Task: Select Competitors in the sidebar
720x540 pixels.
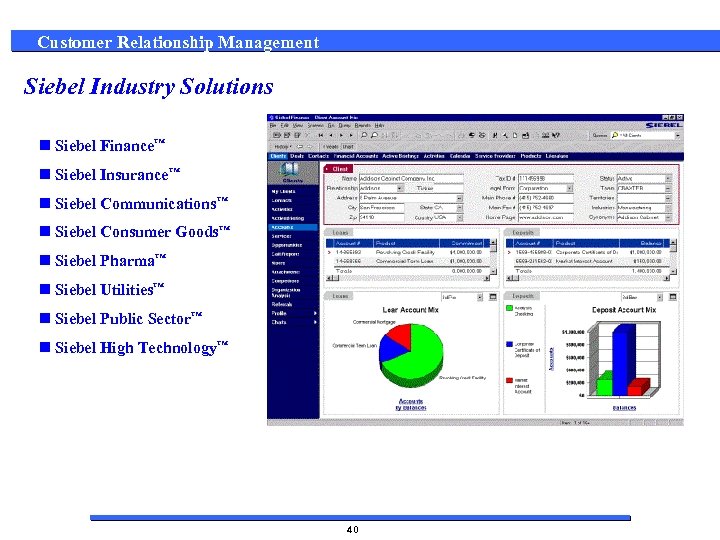Action: [285, 281]
